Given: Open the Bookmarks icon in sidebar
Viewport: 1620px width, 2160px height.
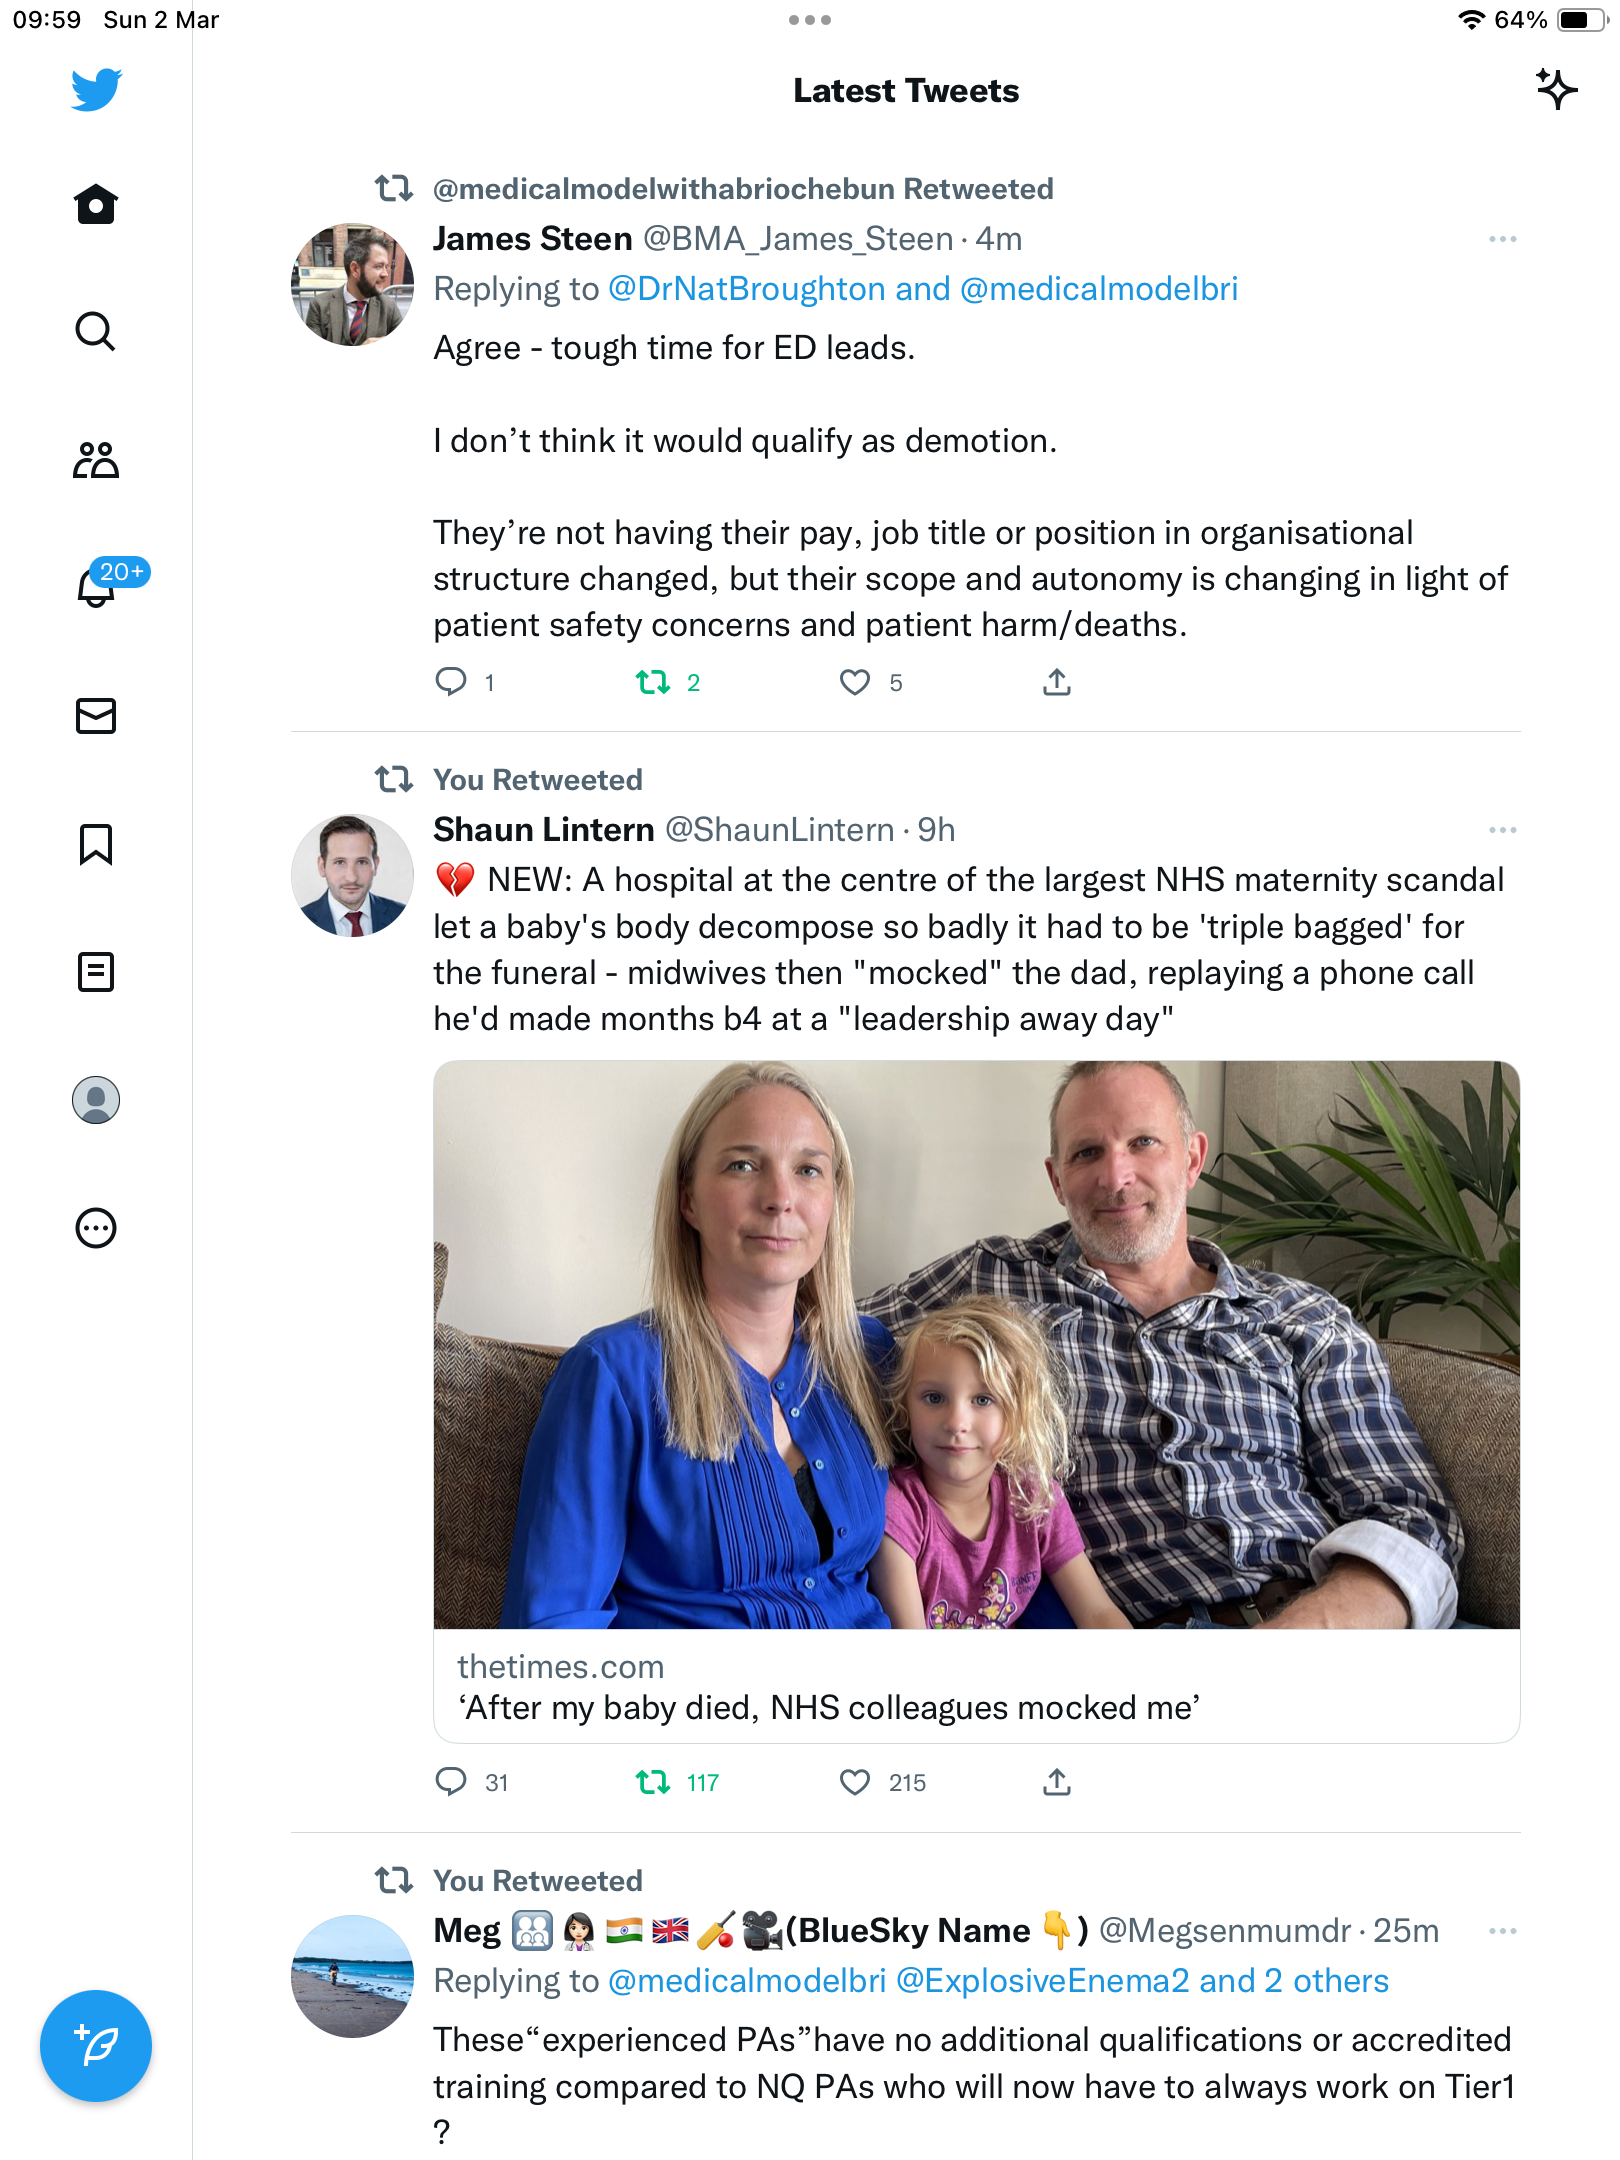Looking at the screenshot, I should [96, 844].
